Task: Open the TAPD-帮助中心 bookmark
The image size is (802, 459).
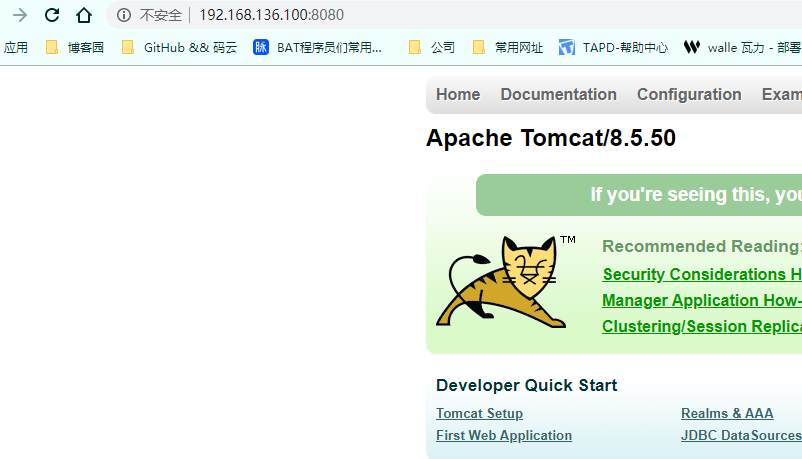Action: pyautogui.click(x=613, y=48)
